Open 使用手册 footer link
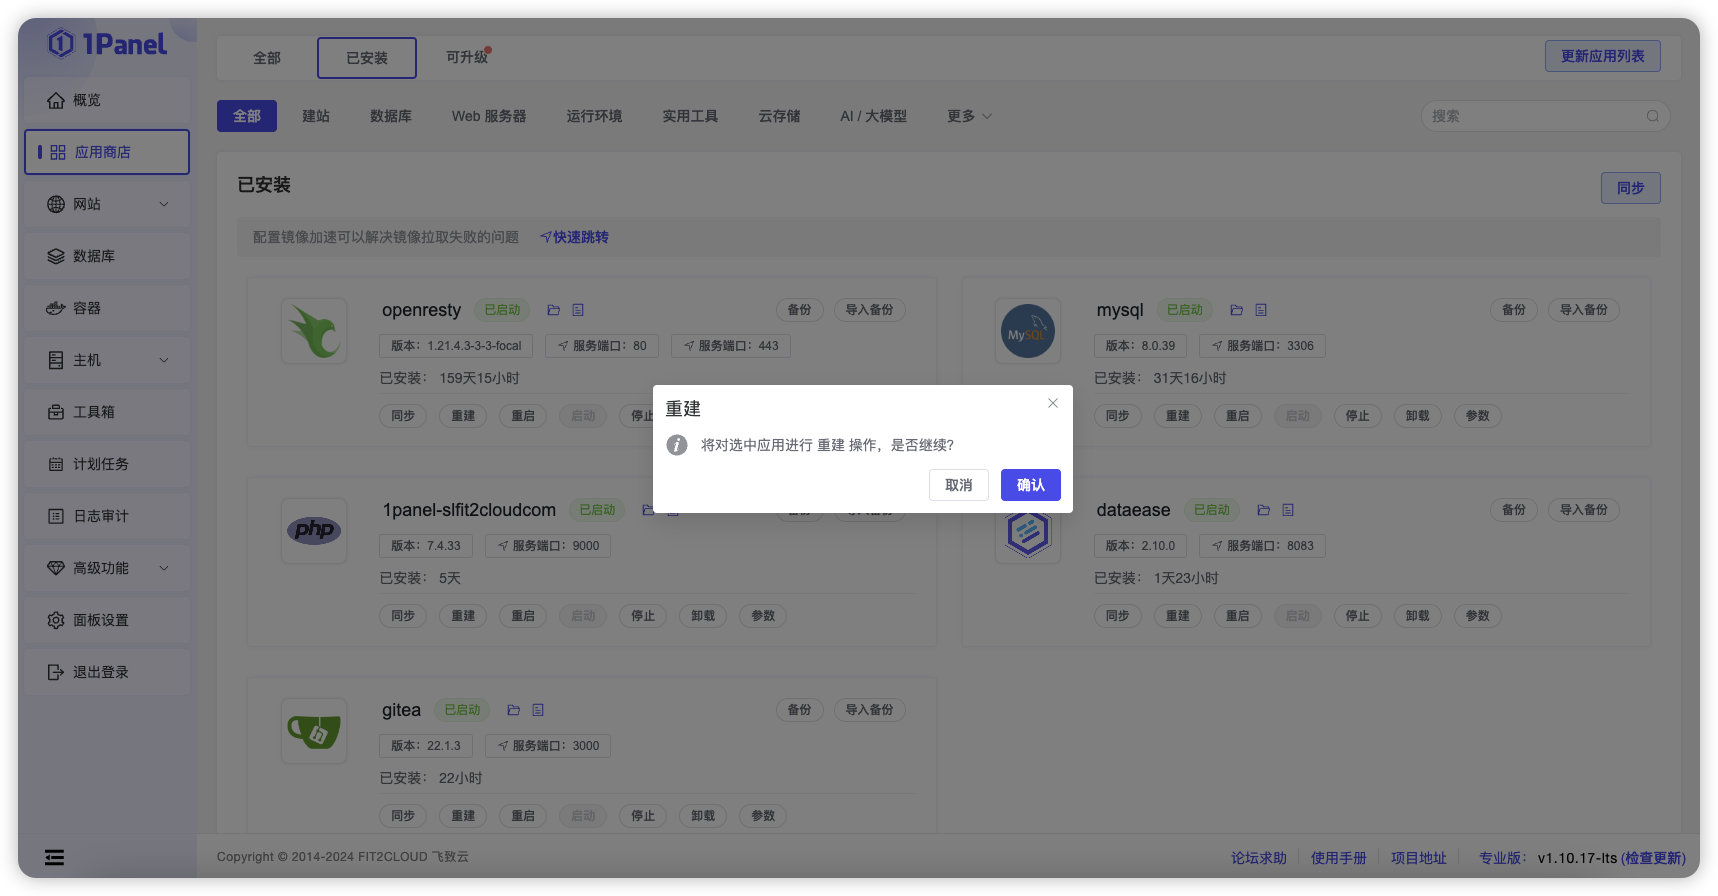Viewport: 1718px width, 896px height. [1338, 858]
